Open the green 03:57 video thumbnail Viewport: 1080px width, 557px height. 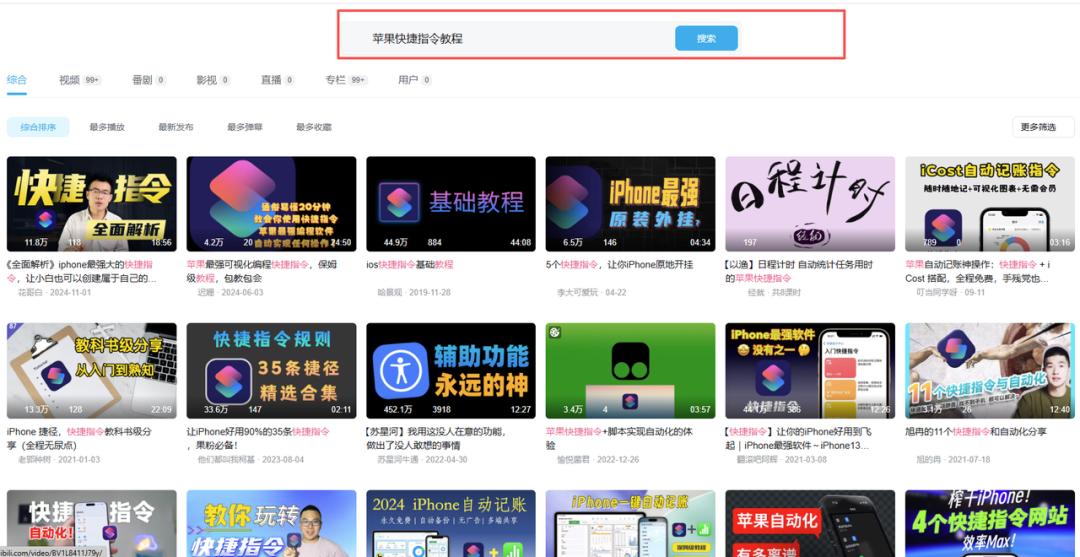[630, 370]
